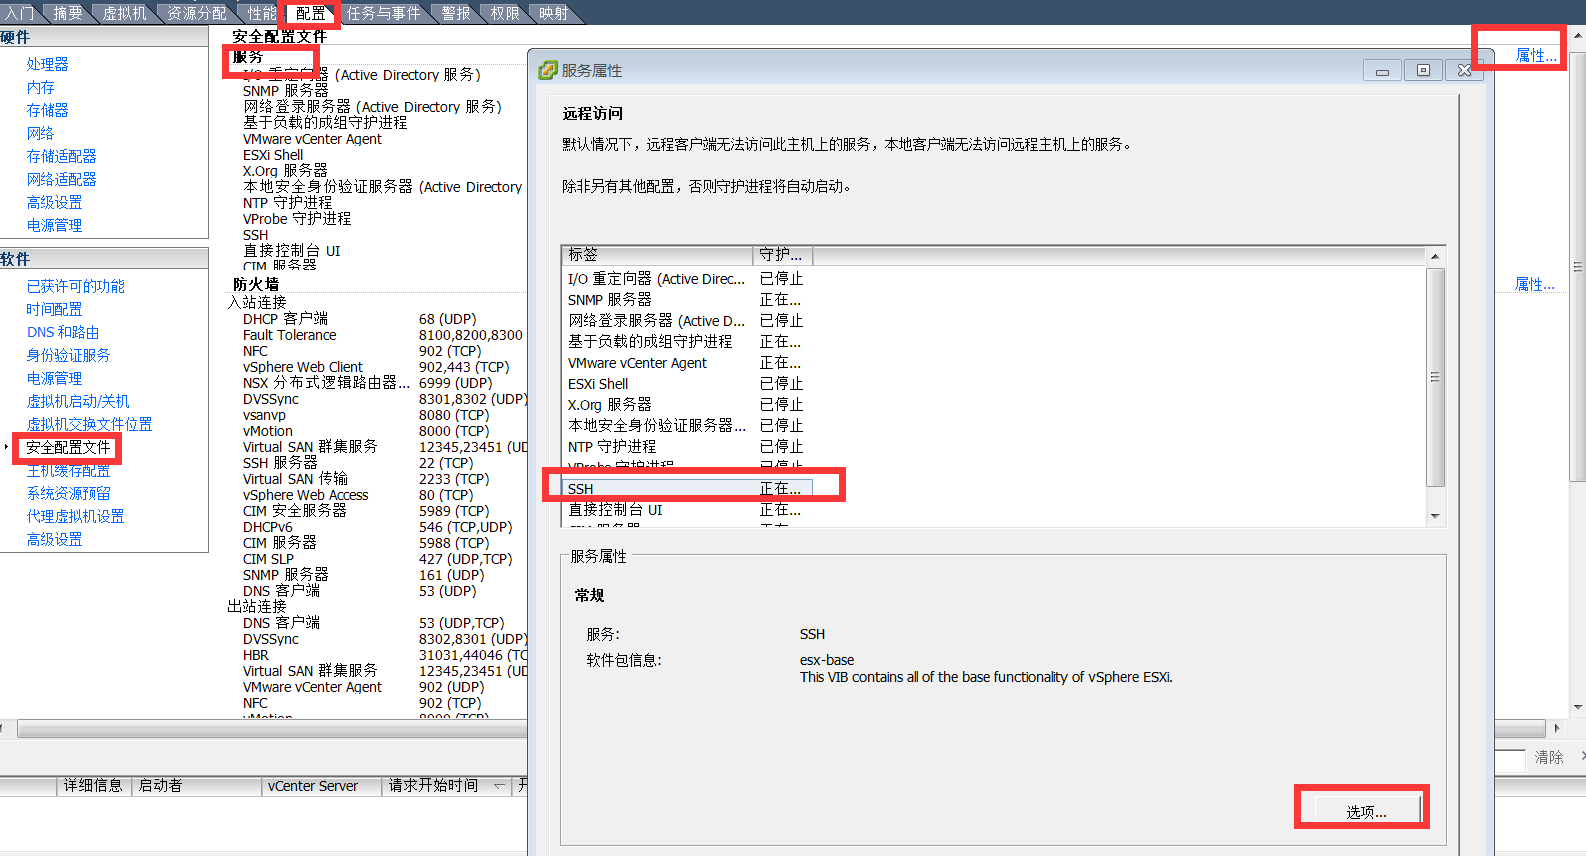
Task: Select the 配置 tab
Action: [x=311, y=13]
